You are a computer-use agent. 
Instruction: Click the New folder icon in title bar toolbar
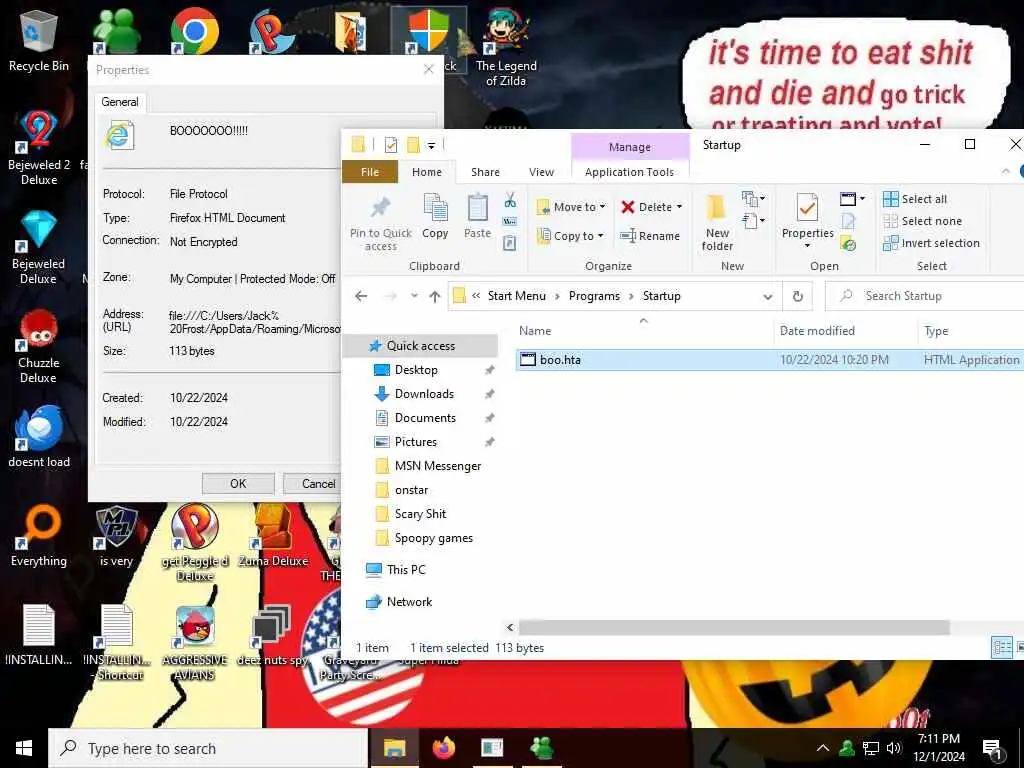(x=413, y=144)
